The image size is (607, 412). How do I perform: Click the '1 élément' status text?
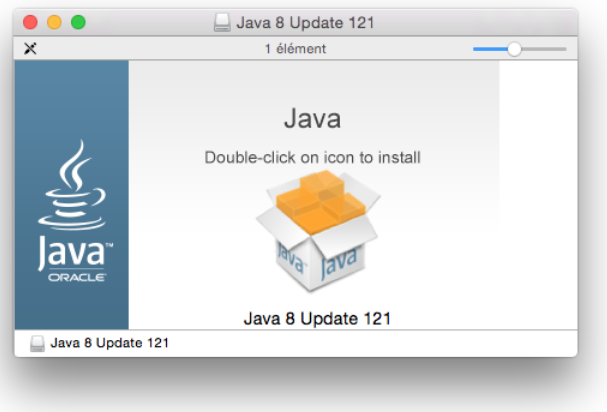[x=295, y=49]
